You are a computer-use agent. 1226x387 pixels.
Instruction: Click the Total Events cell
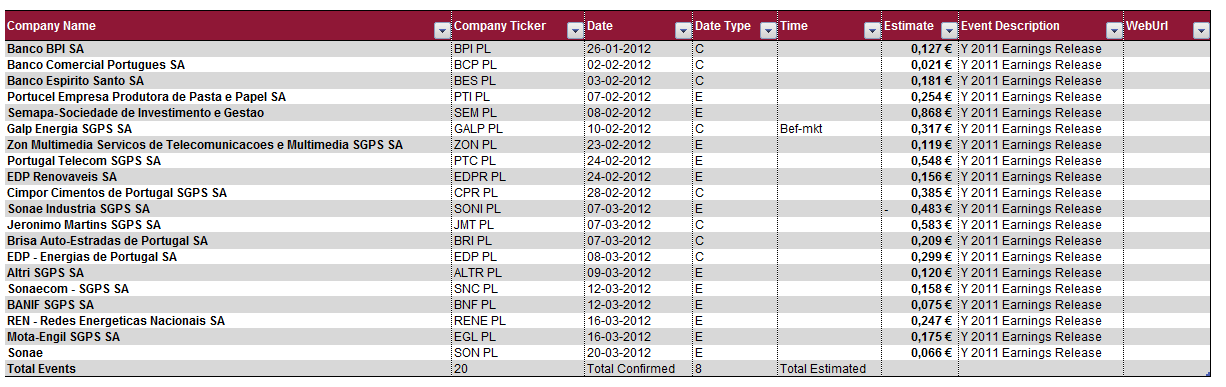coord(227,369)
